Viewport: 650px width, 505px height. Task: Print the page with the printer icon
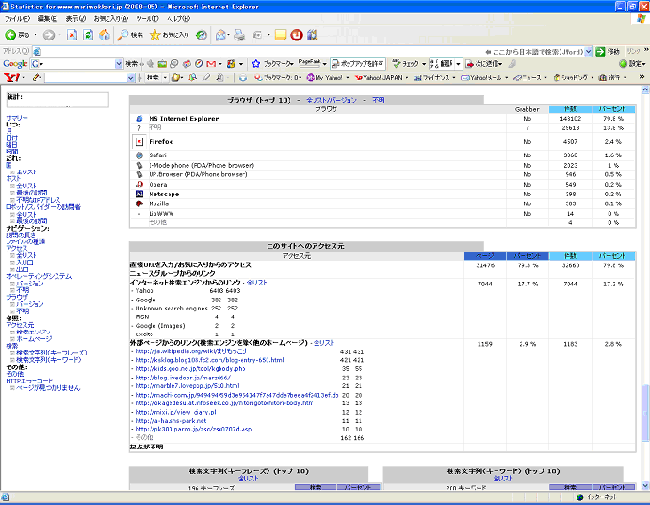point(240,35)
